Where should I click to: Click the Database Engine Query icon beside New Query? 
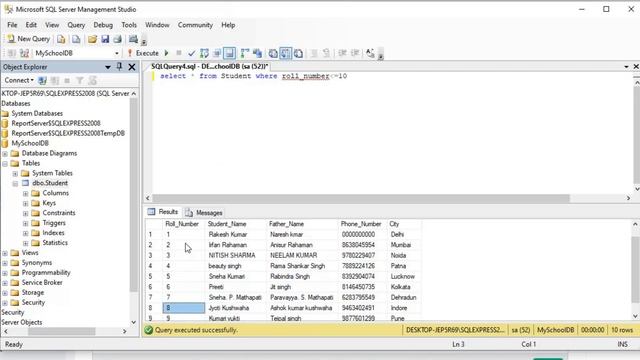coord(61,39)
